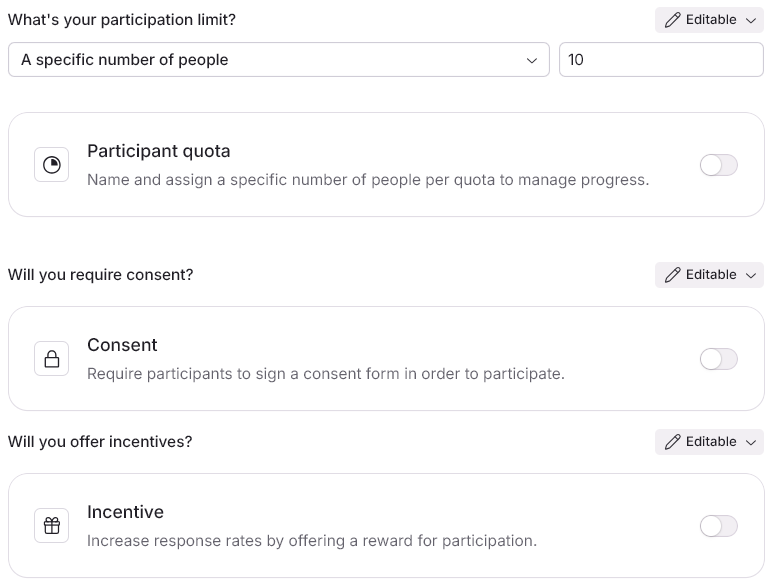Enable the Participant quota switch

pyautogui.click(x=718, y=165)
